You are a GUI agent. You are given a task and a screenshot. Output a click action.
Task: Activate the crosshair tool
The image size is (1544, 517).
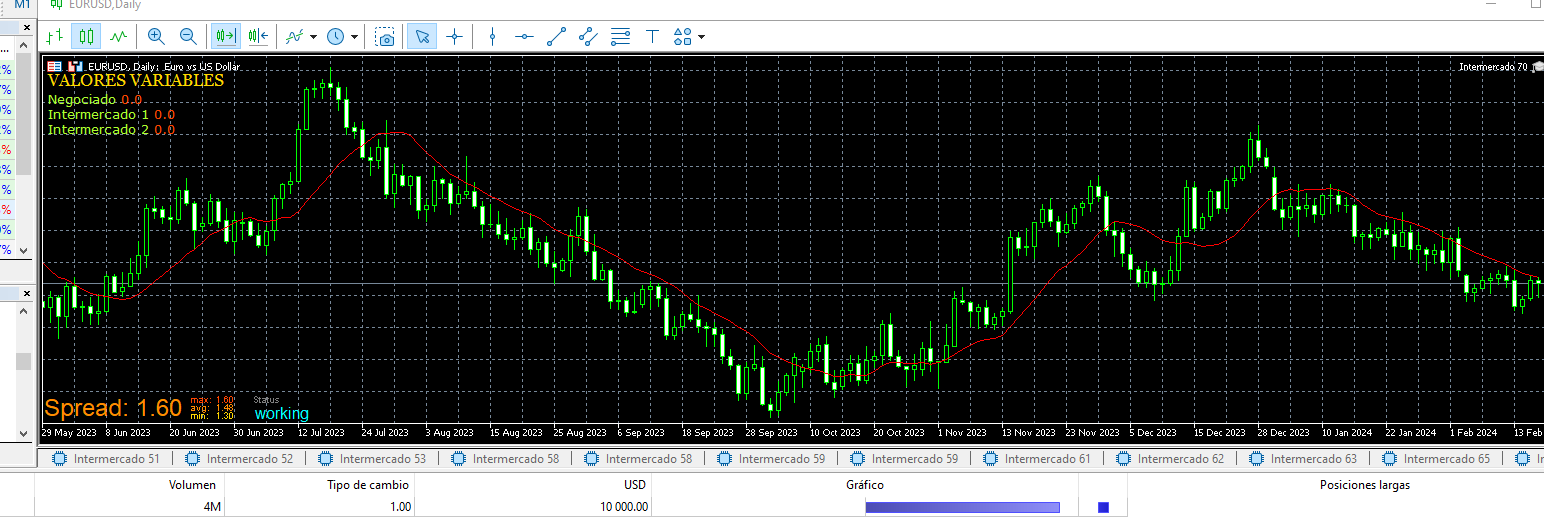coord(455,37)
